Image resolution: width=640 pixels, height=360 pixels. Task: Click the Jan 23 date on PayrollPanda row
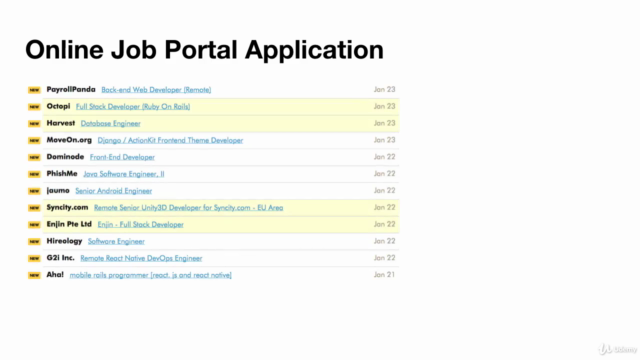coord(384,89)
